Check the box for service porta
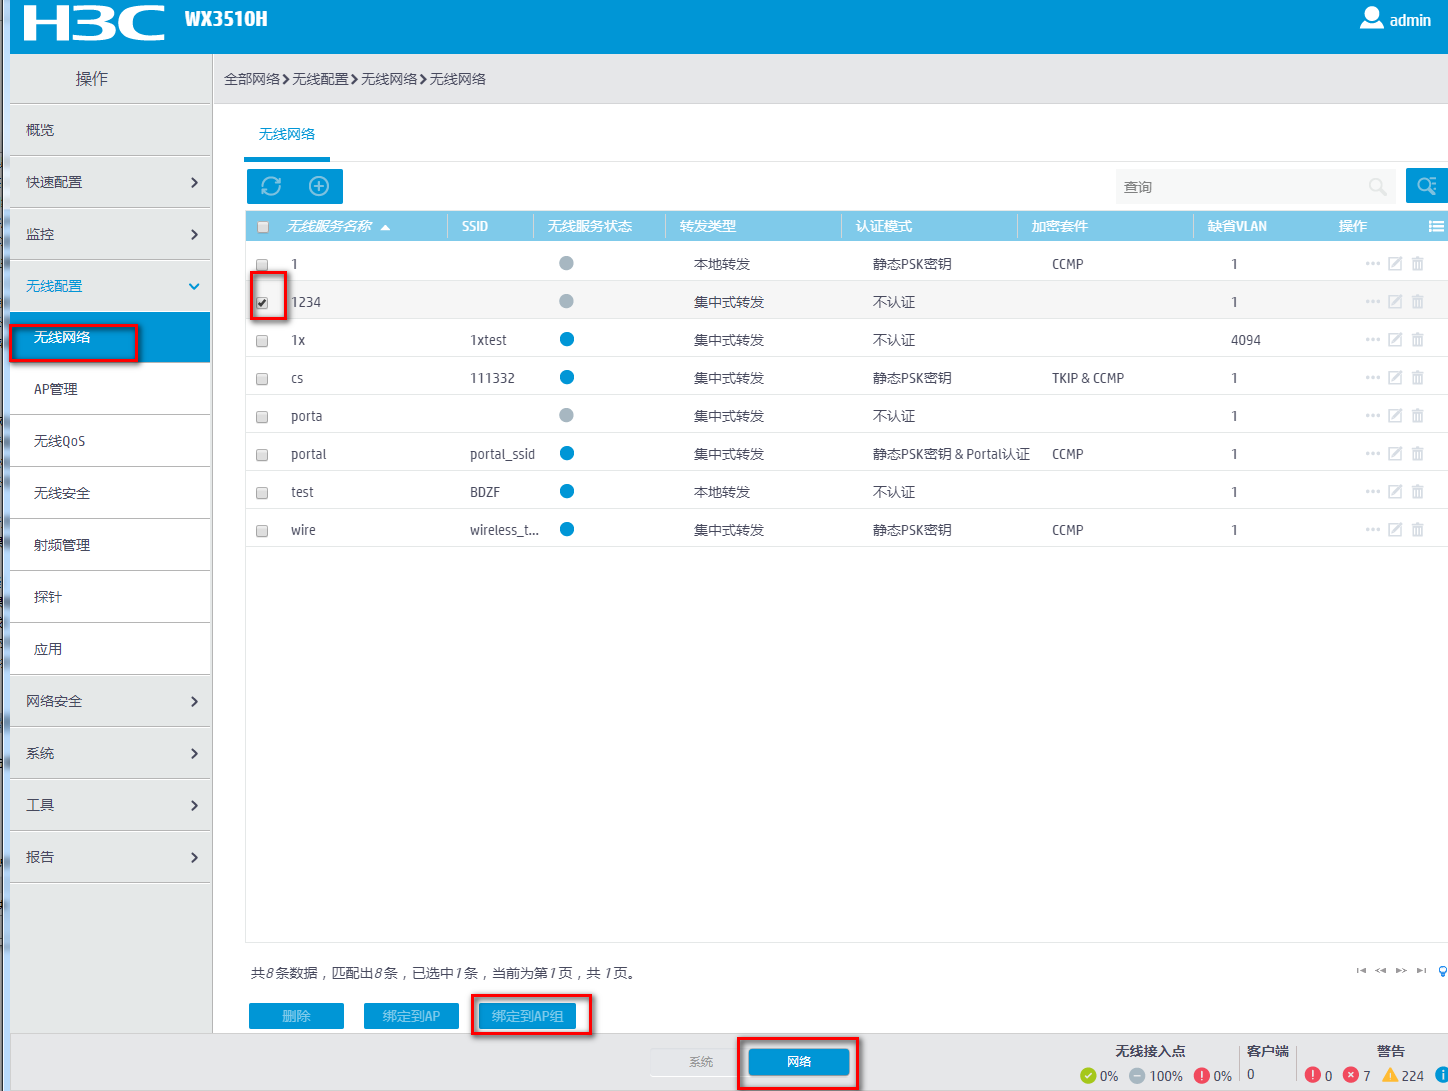 [262, 417]
